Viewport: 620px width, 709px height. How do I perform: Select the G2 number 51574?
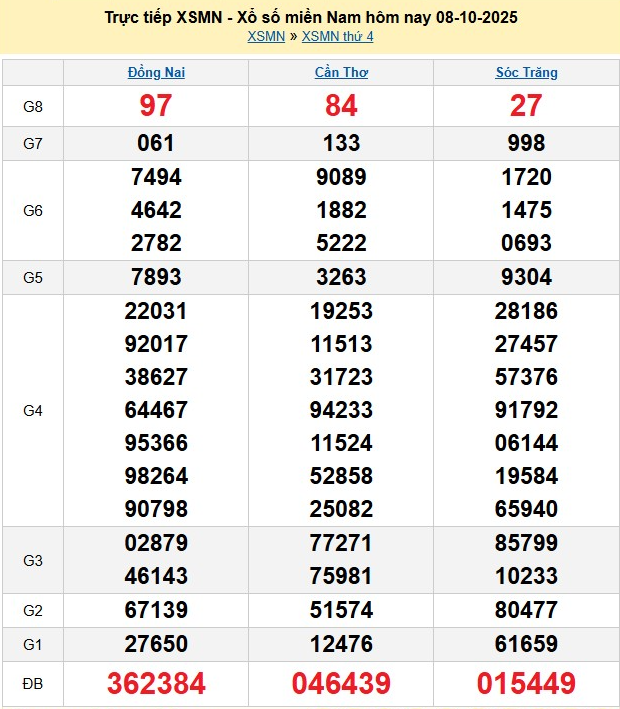(341, 609)
